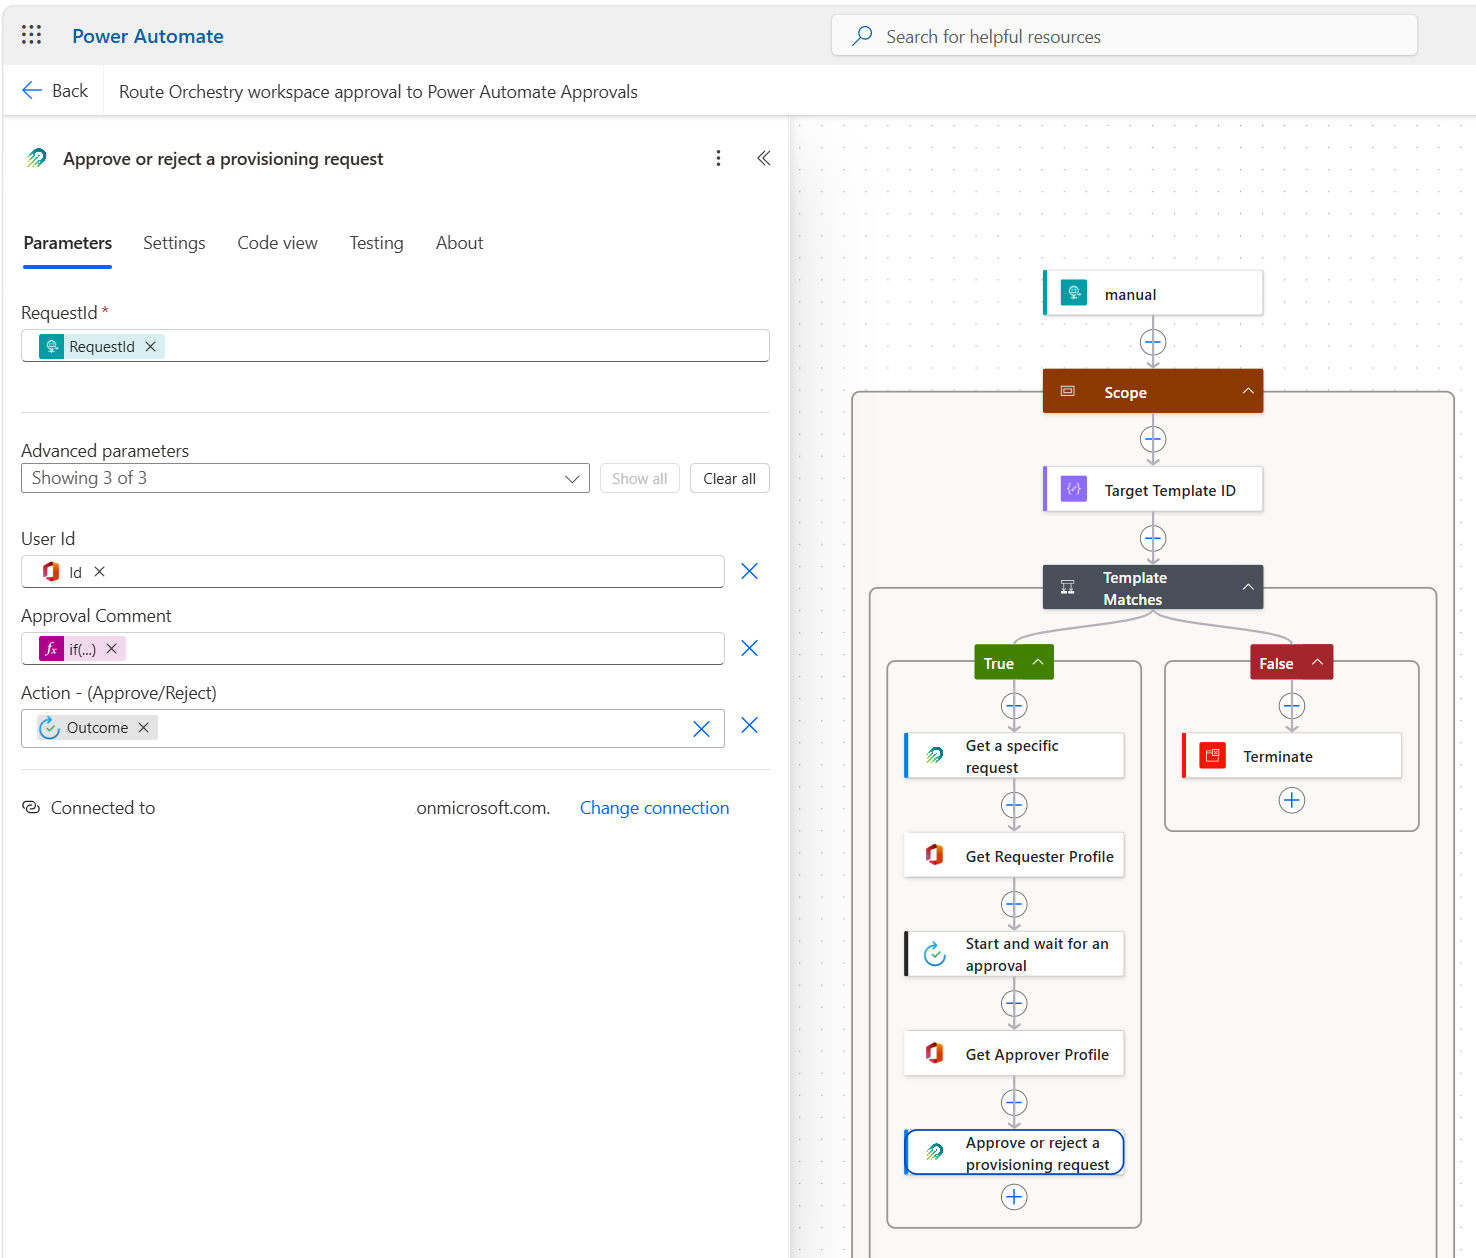Add a step after Terminate

coord(1292,800)
